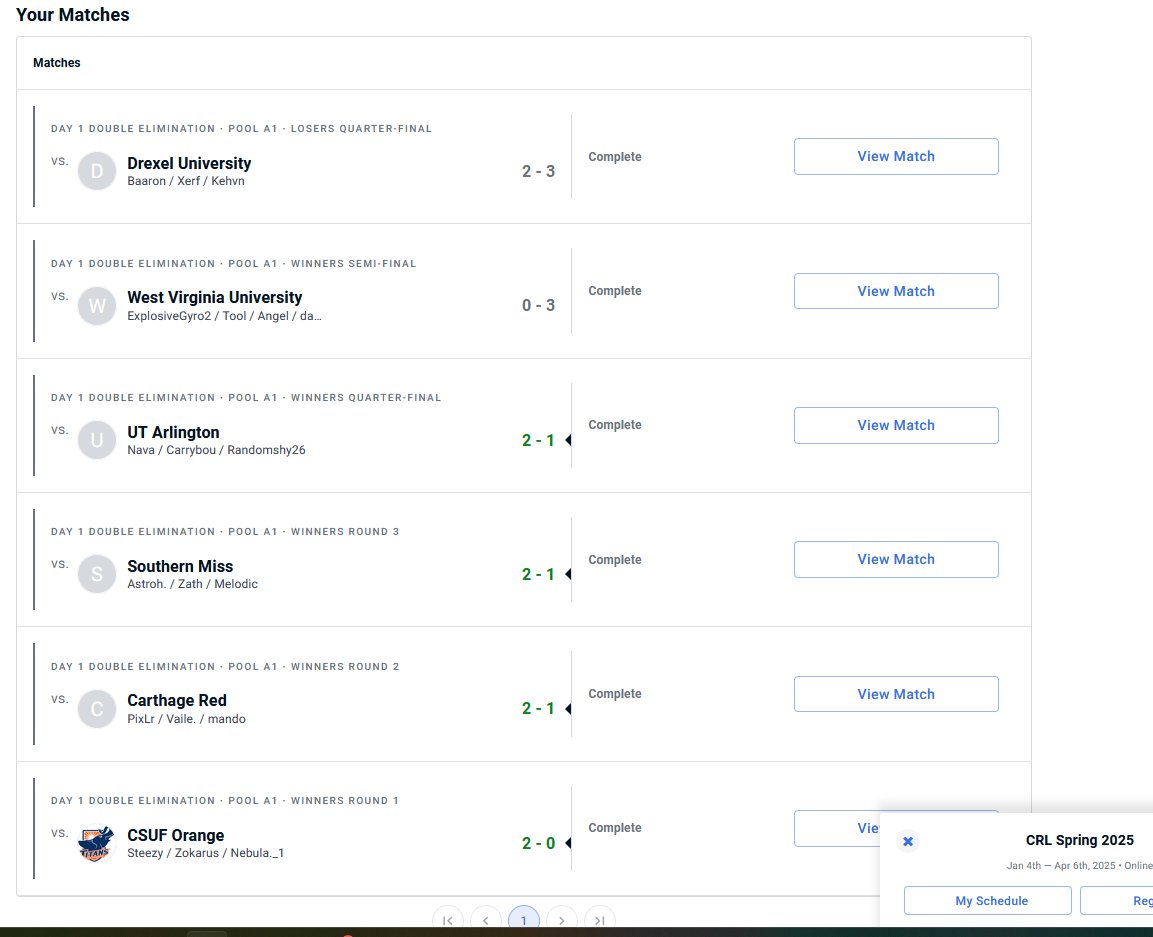Click the 'Your Matches' heading

click(73, 15)
